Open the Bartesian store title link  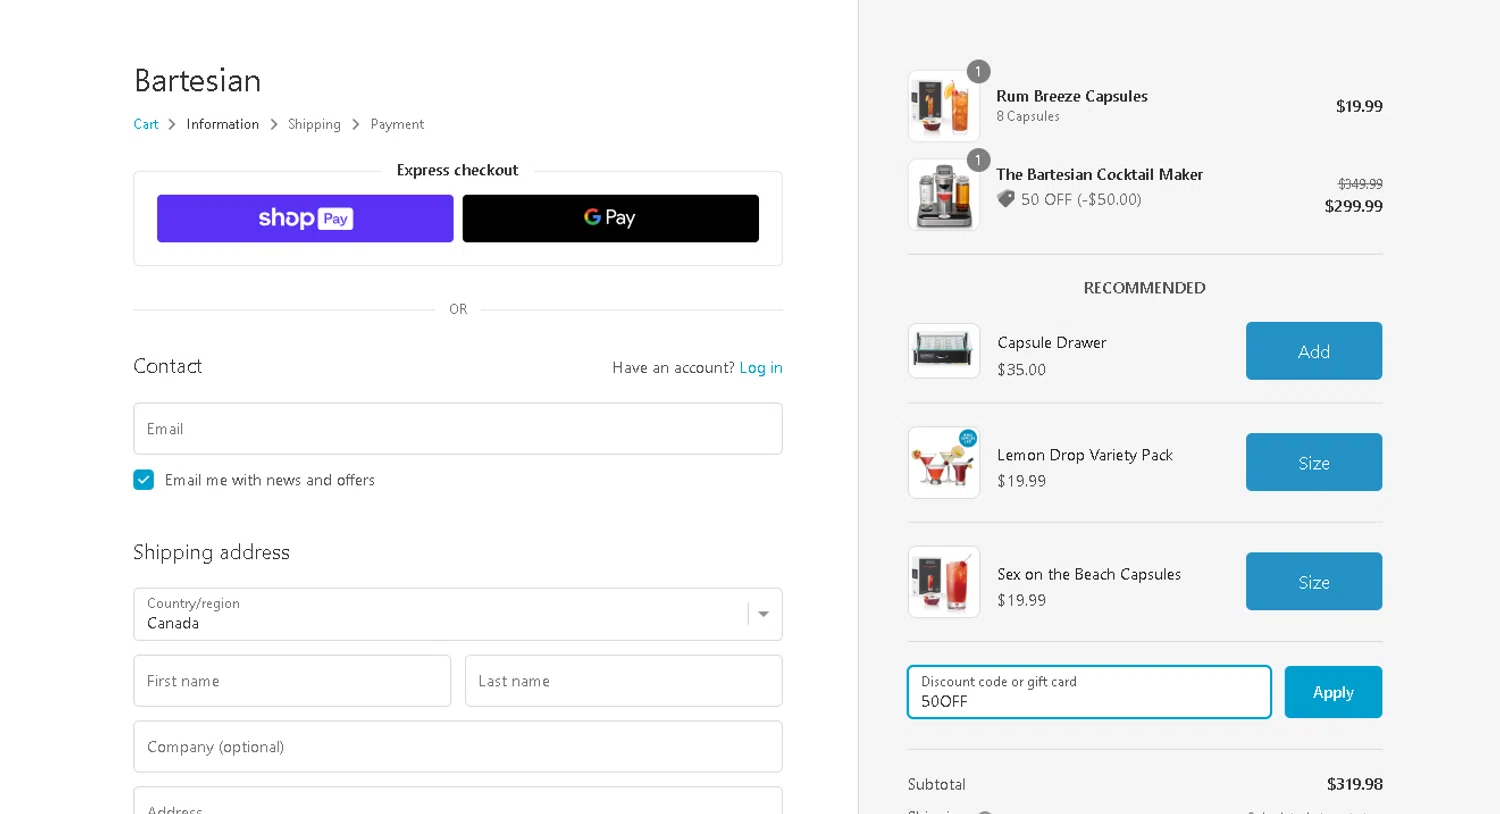point(198,80)
